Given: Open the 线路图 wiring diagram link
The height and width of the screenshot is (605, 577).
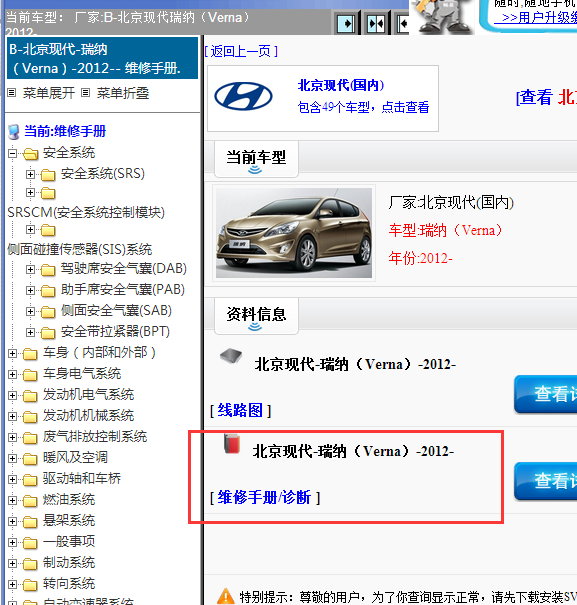Looking at the screenshot, I should point(240,410).
